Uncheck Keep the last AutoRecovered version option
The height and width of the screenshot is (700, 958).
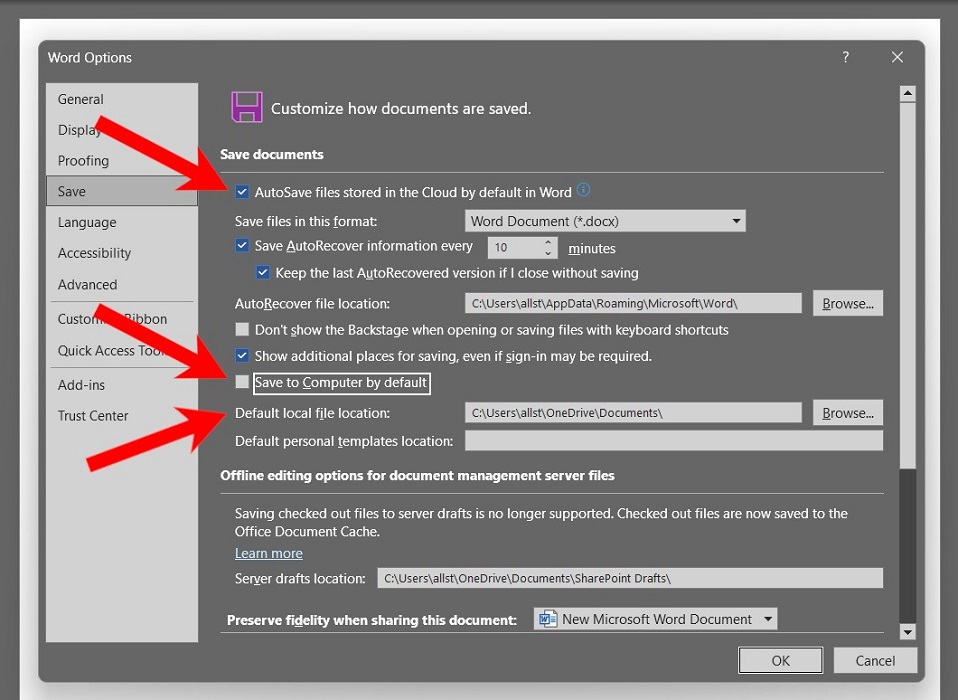(262, 272)
